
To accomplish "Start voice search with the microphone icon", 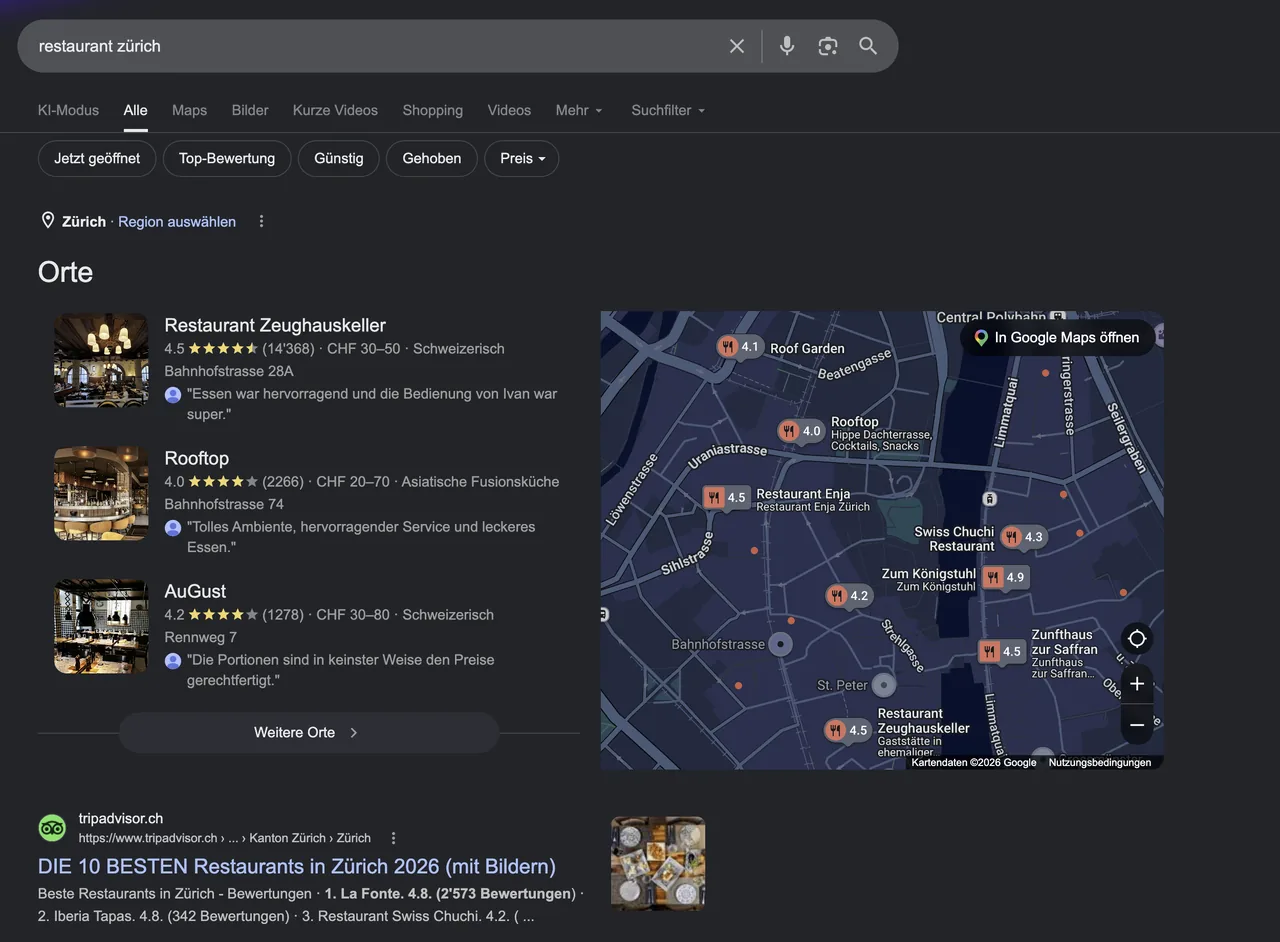I will pyautogui.click(x=787, y=46).
